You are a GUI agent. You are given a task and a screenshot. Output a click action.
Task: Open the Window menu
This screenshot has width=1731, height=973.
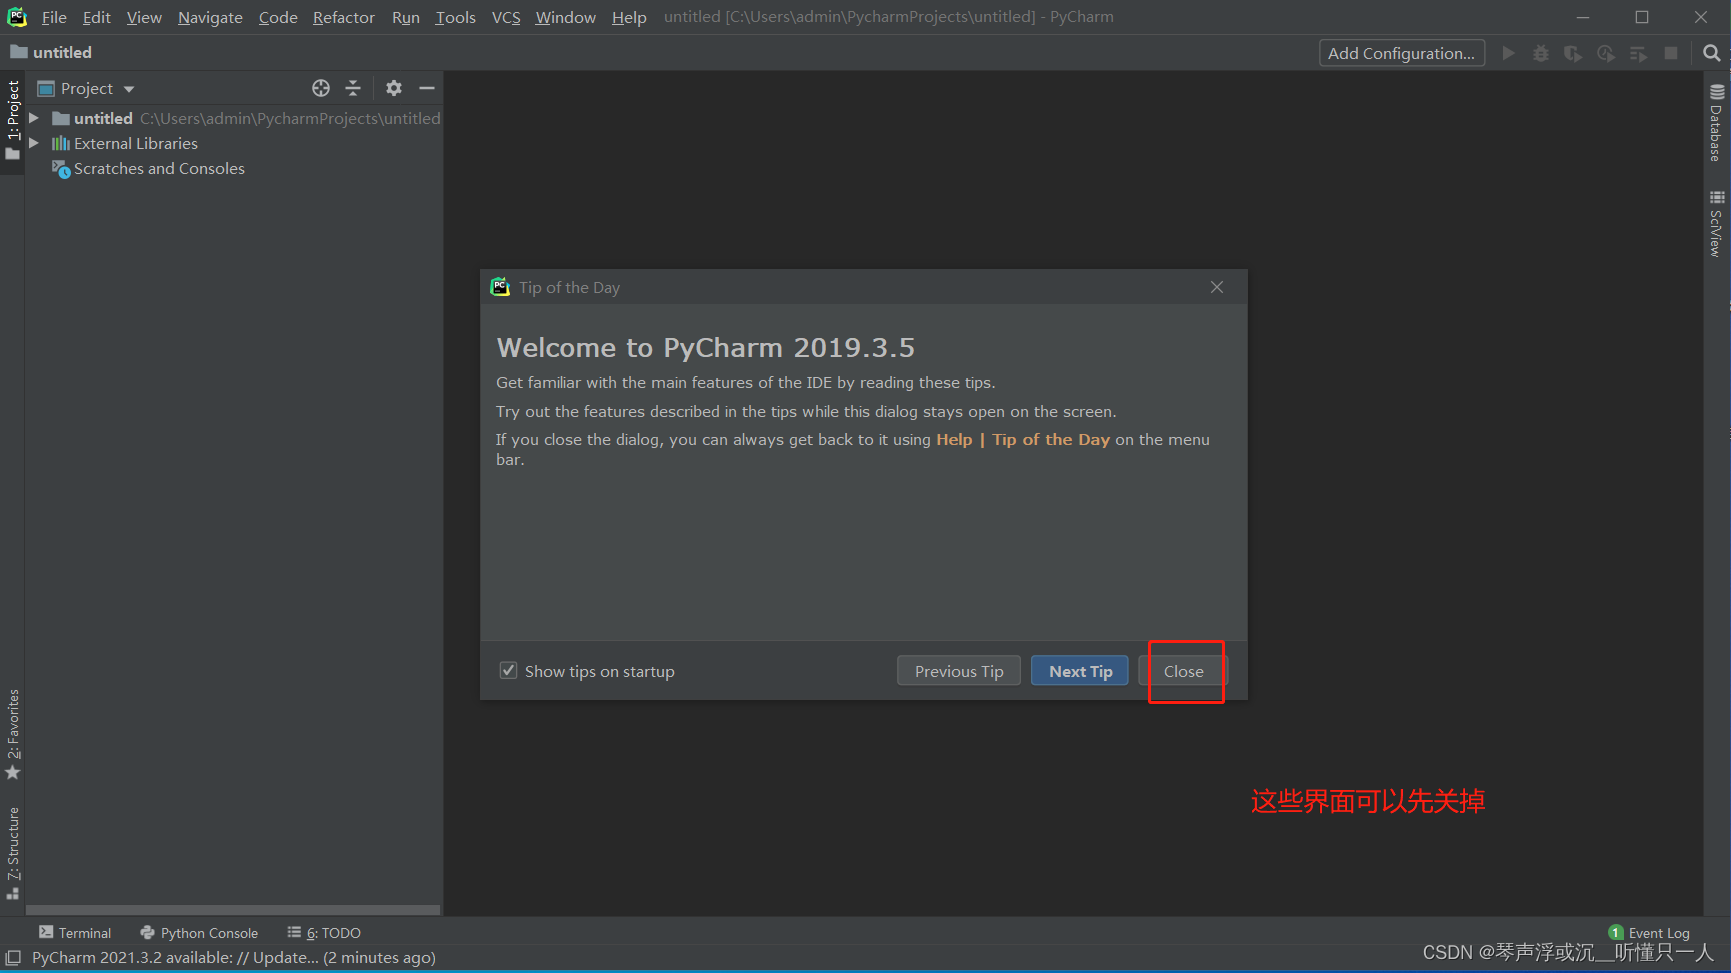coord(565,17)
